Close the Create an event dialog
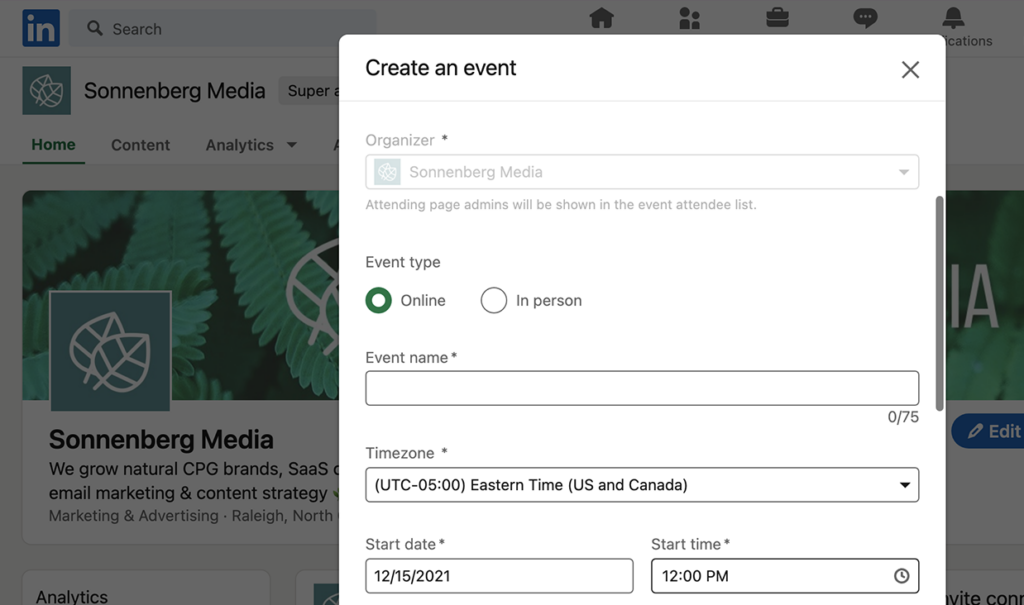 [910, 69]
